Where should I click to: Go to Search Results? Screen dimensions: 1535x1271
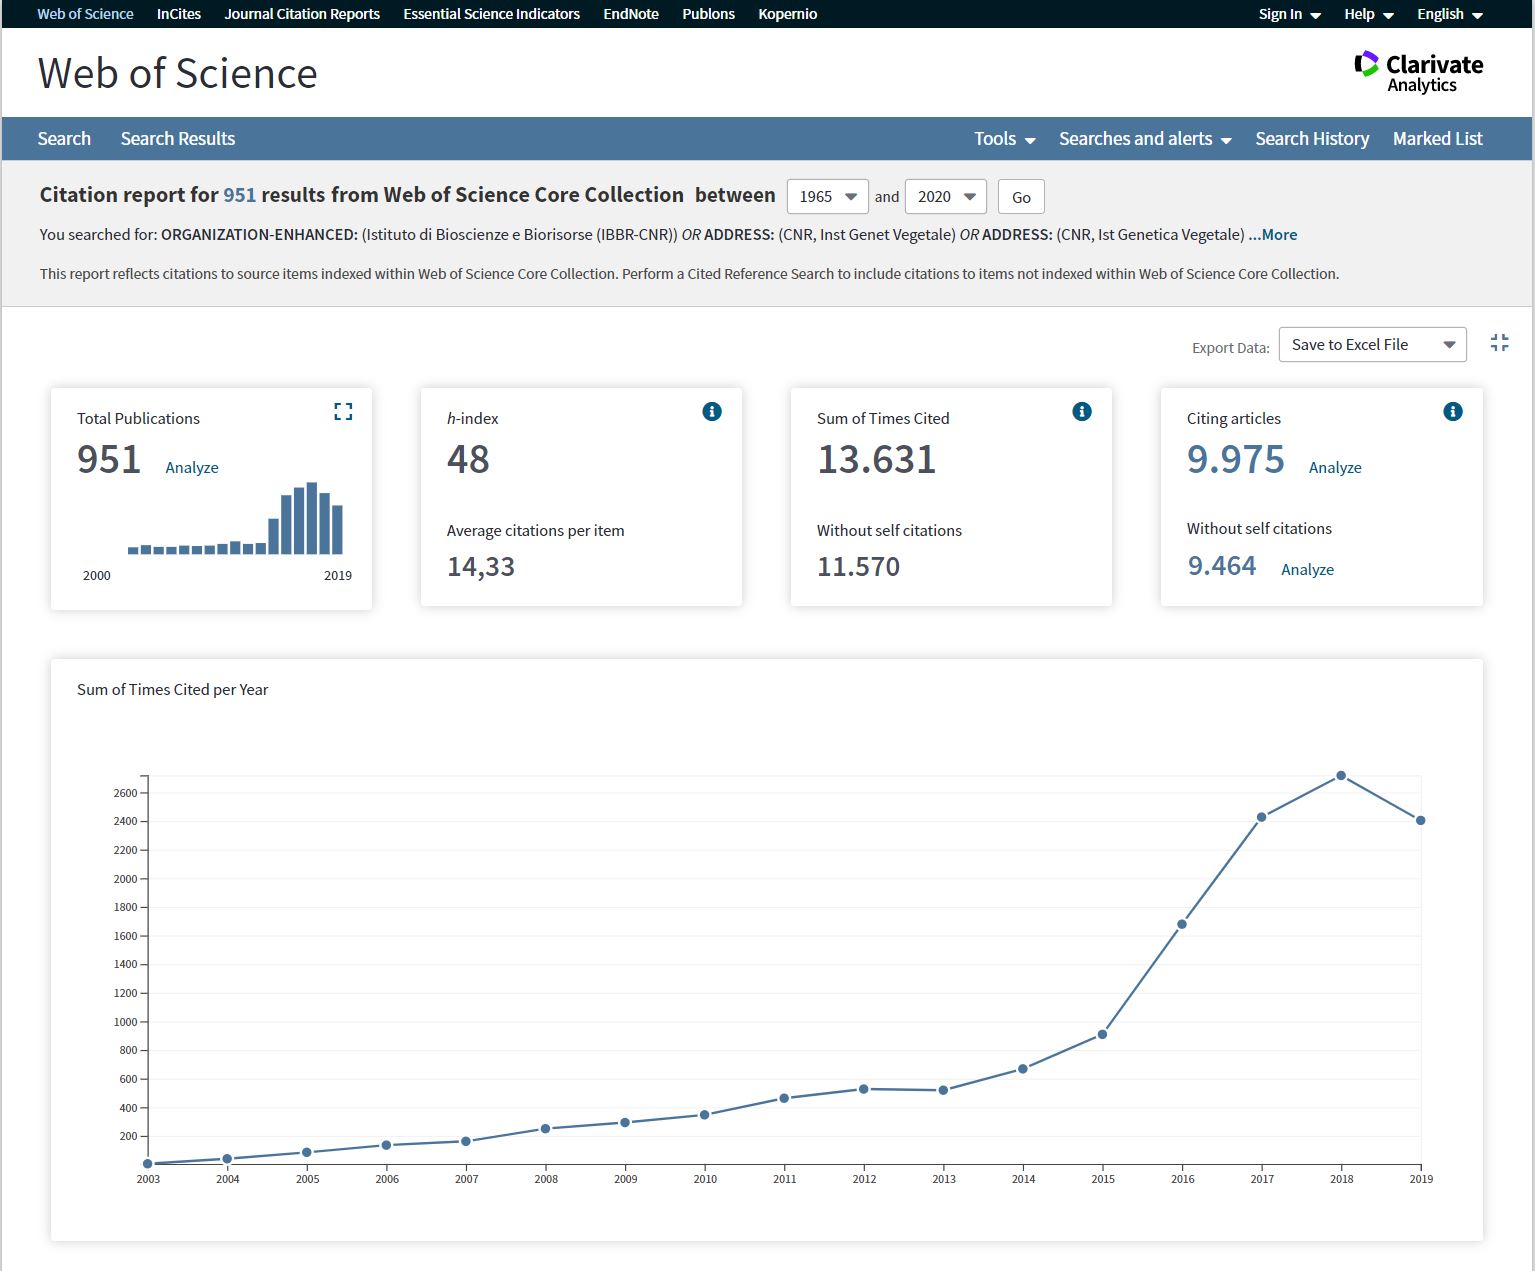(x=178, y=139)
